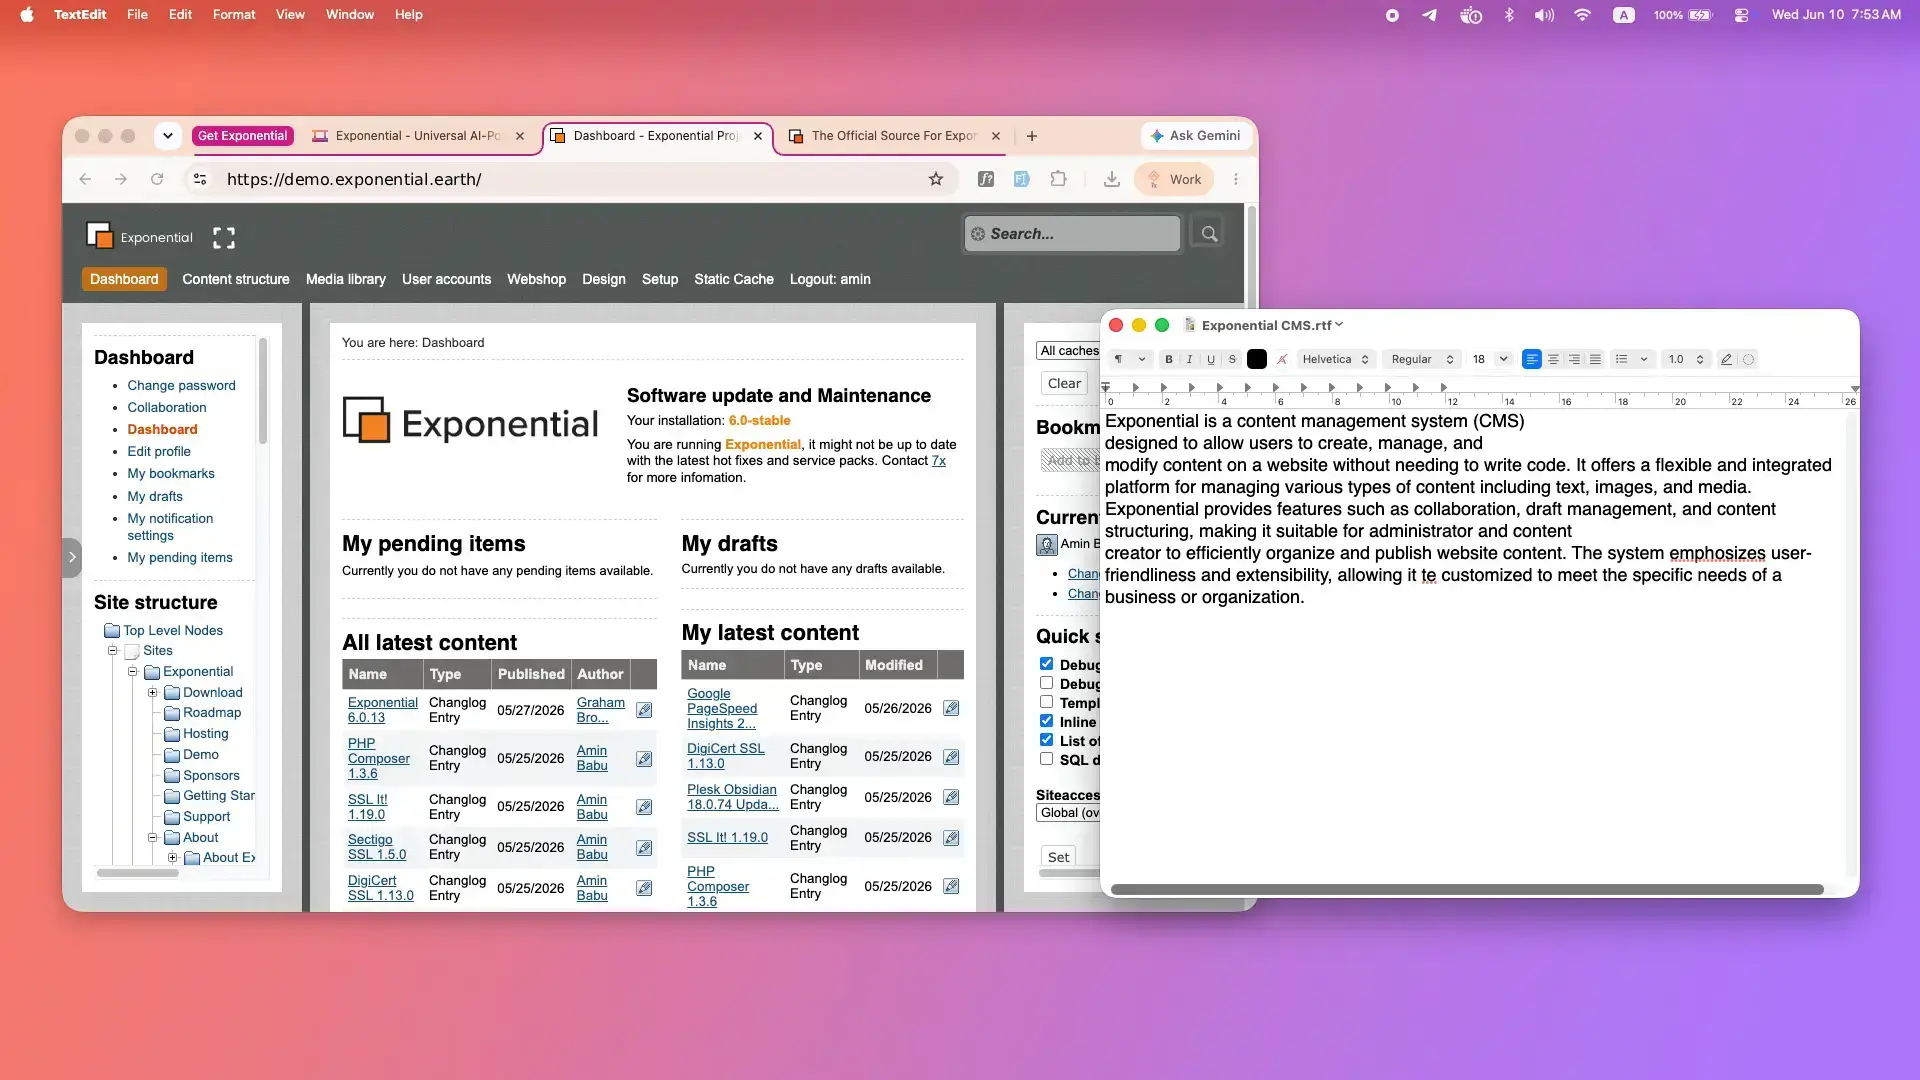1920x1080 pixels.
Task: Open the Wi-Fi status menu
Action: [1582, 15]
